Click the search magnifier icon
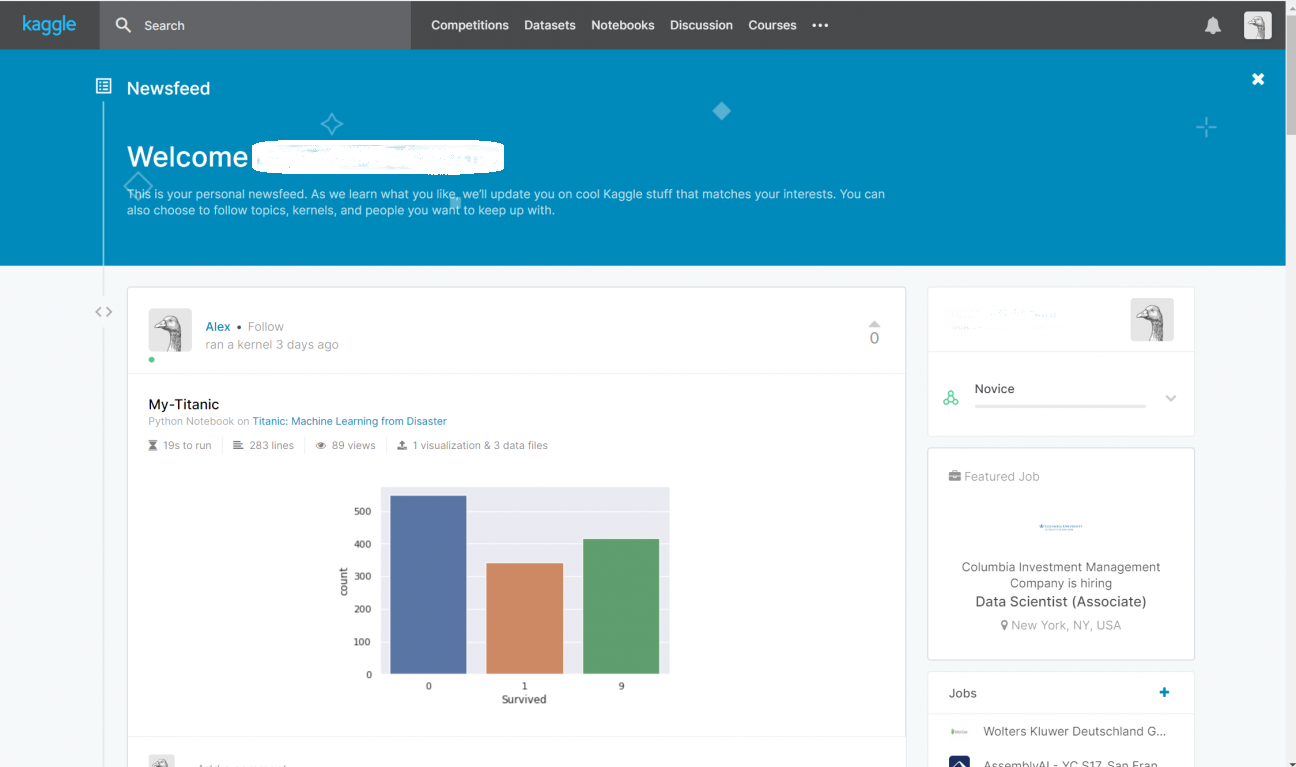Viewport: 1296px width, 767px height. [x=123, y=25]
